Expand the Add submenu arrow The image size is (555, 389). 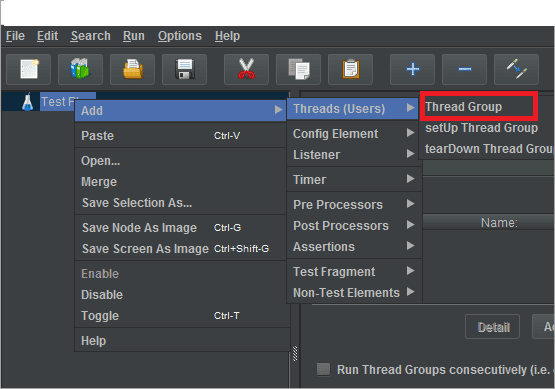coord(279,110)
